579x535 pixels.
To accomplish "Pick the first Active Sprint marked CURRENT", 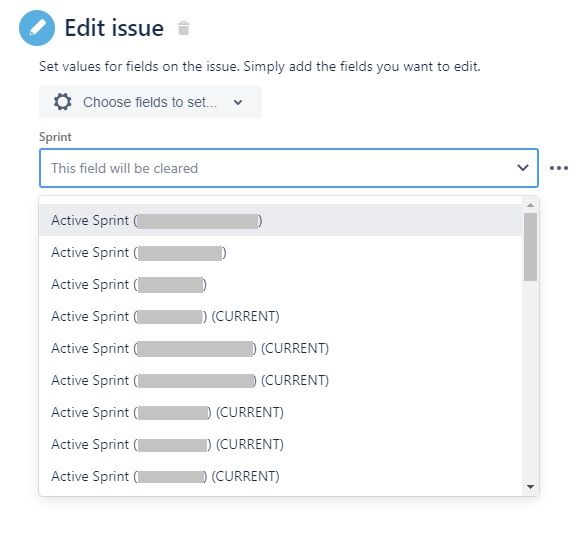I will [x=281, y=316].
